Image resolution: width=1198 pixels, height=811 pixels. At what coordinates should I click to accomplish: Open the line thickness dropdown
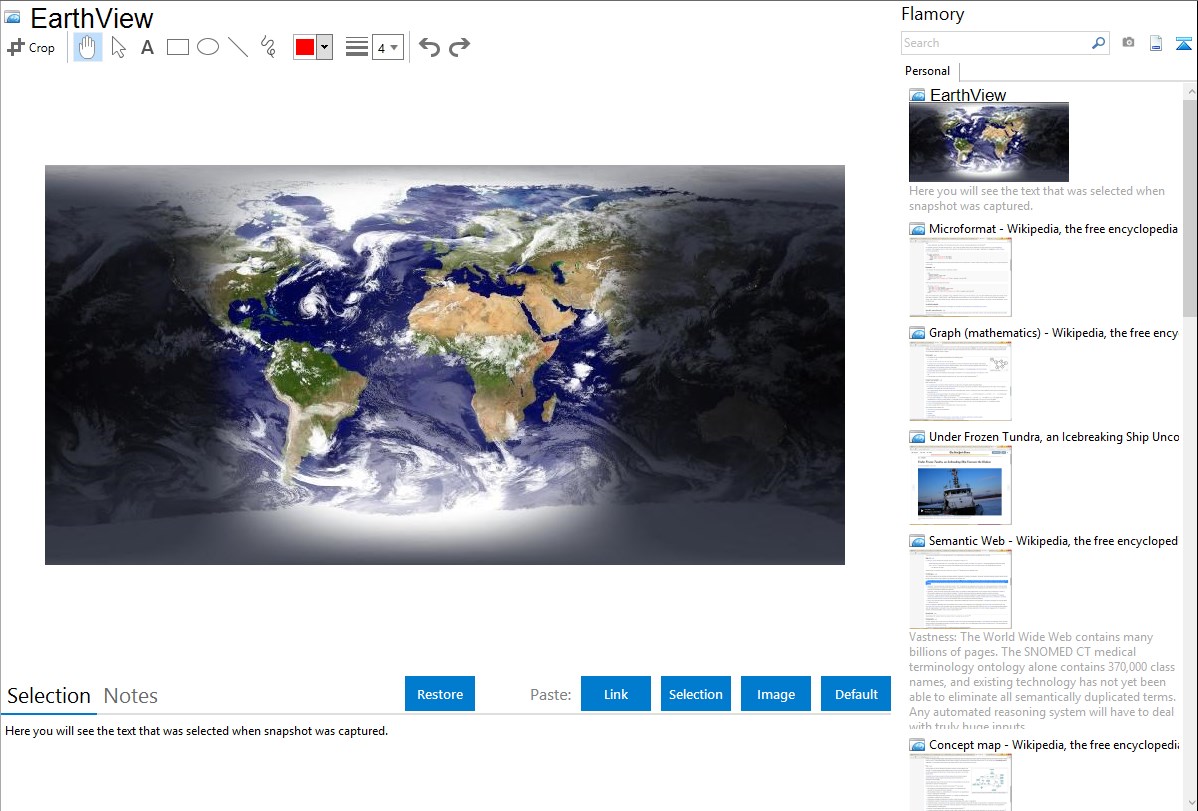coord(387,47)
